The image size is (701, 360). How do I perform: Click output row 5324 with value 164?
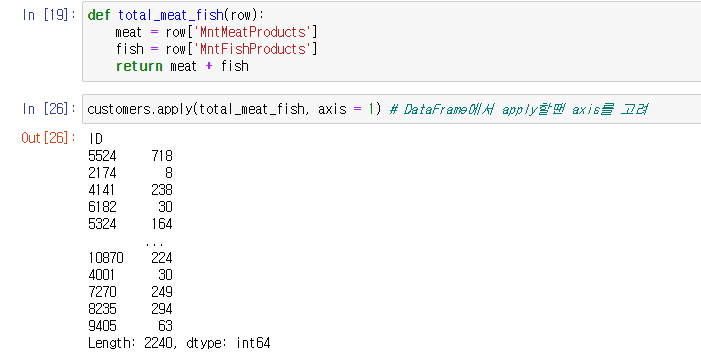pyautogui.click(x=130, y=224)
